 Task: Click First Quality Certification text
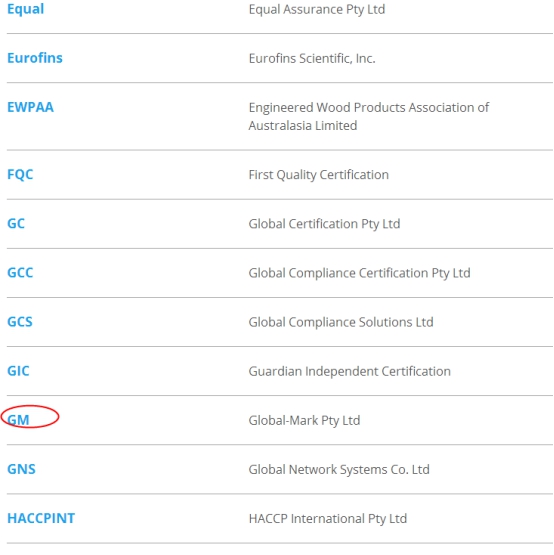coord(319,175)
